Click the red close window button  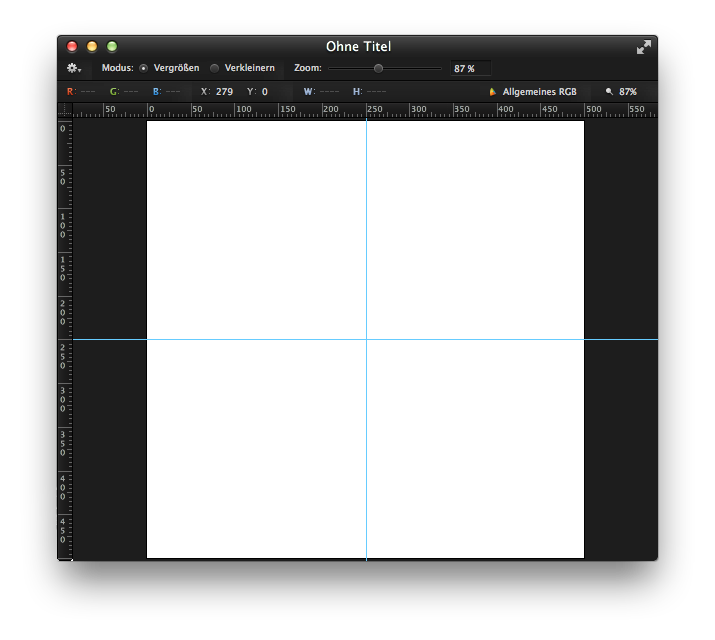[72, 47]
